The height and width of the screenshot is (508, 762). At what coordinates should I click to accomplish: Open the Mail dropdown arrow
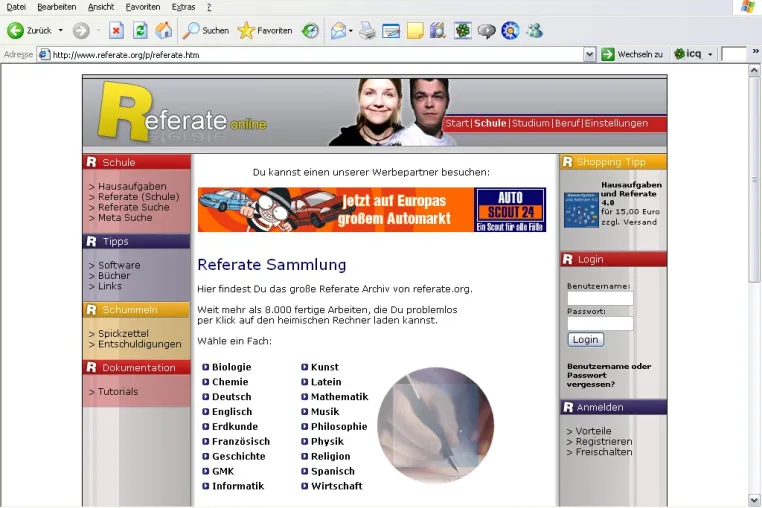(x=350, y=31)
